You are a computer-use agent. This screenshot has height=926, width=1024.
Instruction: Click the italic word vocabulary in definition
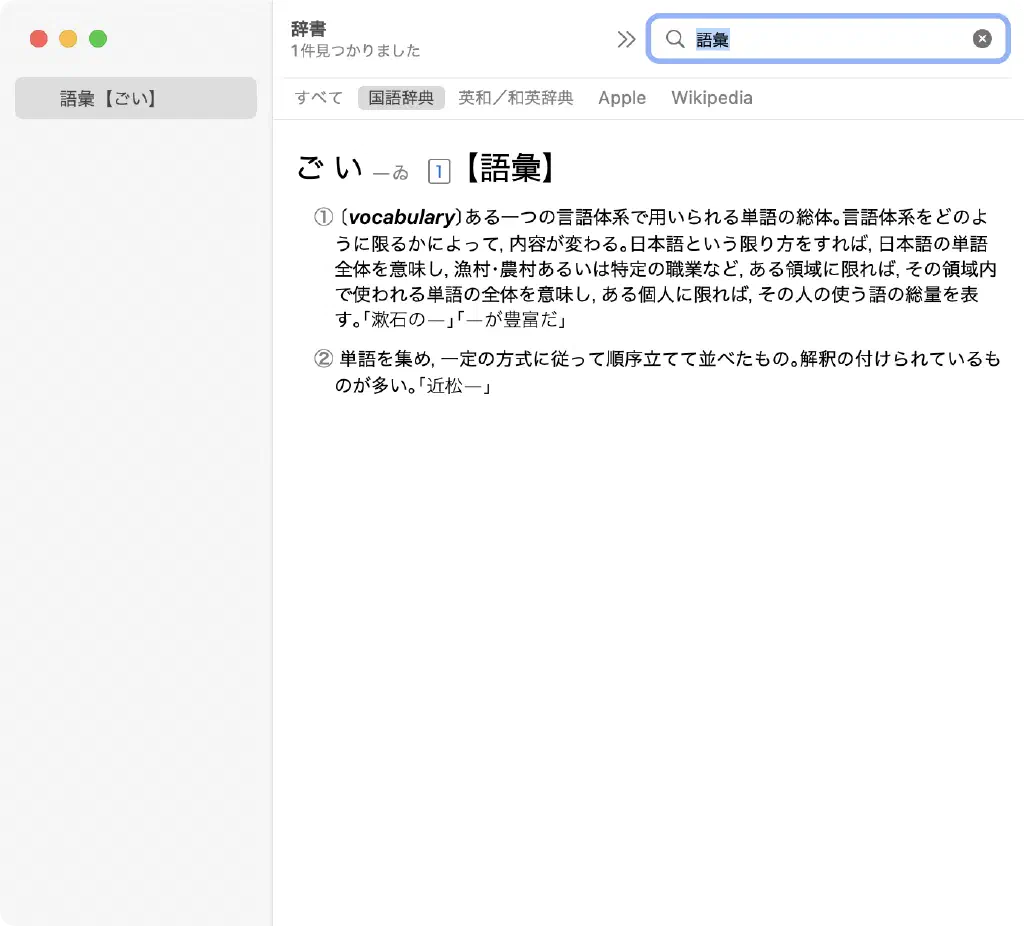point(402,217)
